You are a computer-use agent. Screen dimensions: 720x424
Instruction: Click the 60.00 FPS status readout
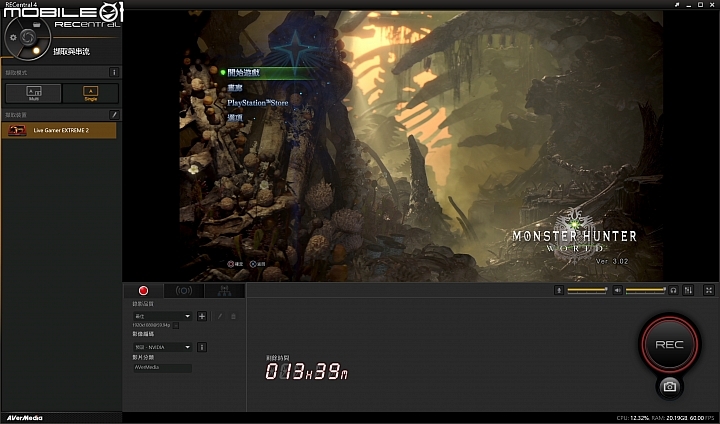click(x=703, y=418)
